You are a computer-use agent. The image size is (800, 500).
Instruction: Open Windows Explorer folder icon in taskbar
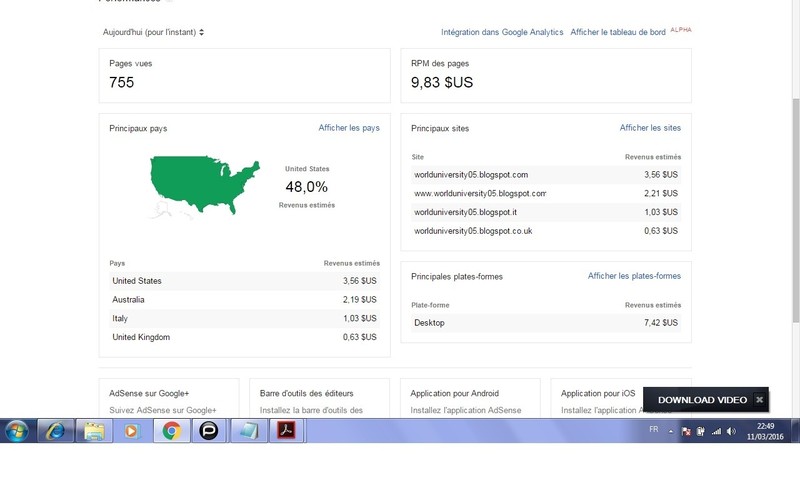coord(94,431)
